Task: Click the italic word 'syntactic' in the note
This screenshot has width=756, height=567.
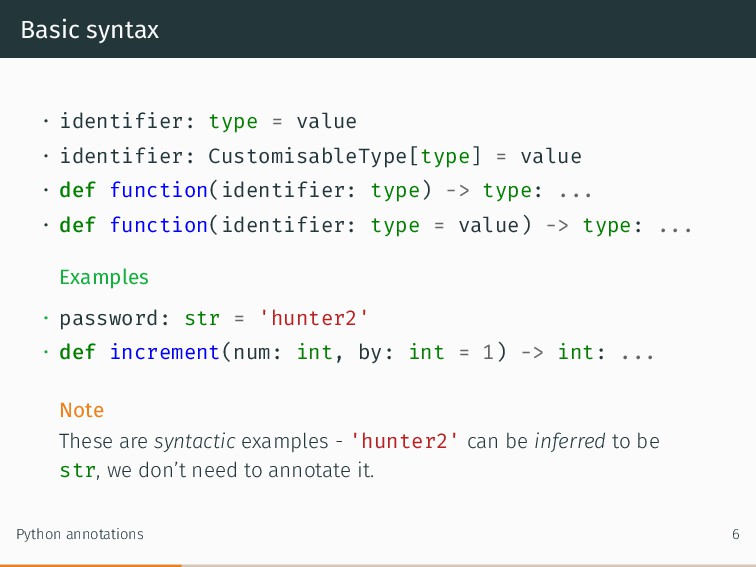Action: pos(194,442)
